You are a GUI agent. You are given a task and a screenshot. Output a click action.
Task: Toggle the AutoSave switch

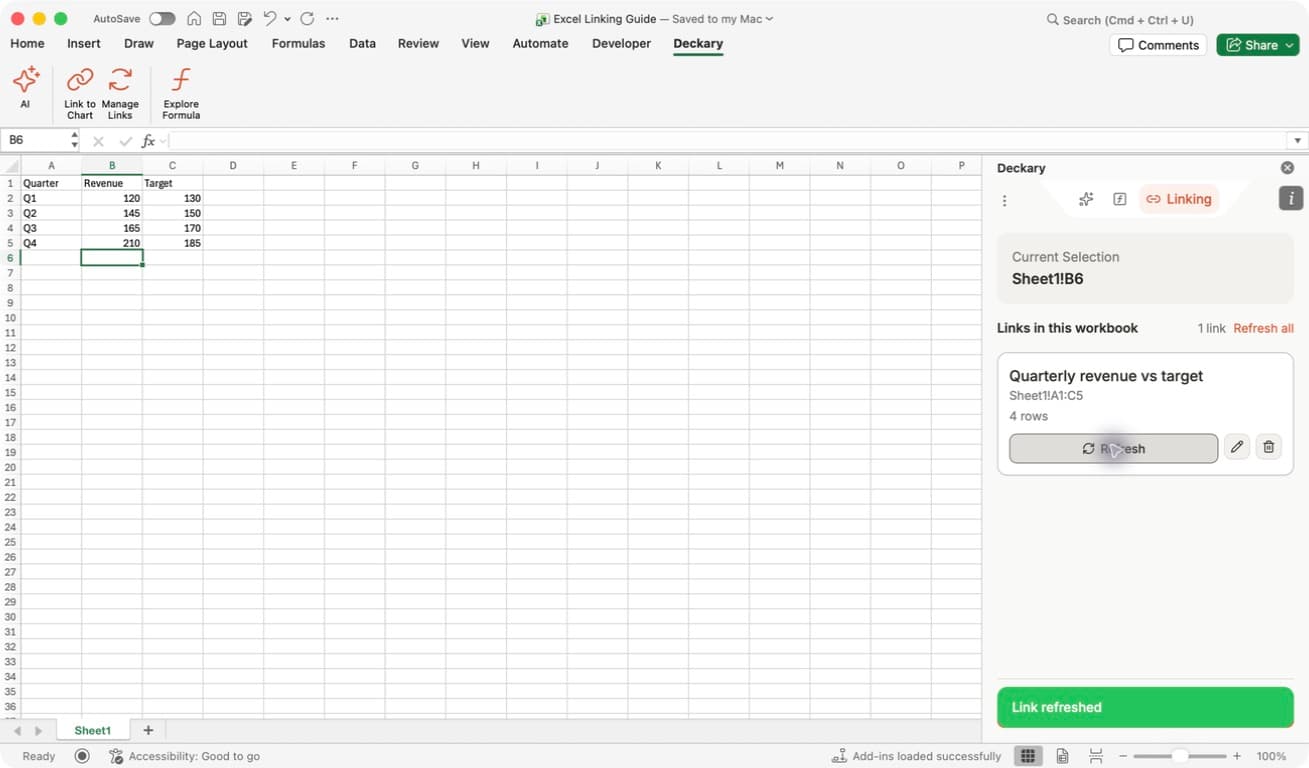[x=162, y=19]
